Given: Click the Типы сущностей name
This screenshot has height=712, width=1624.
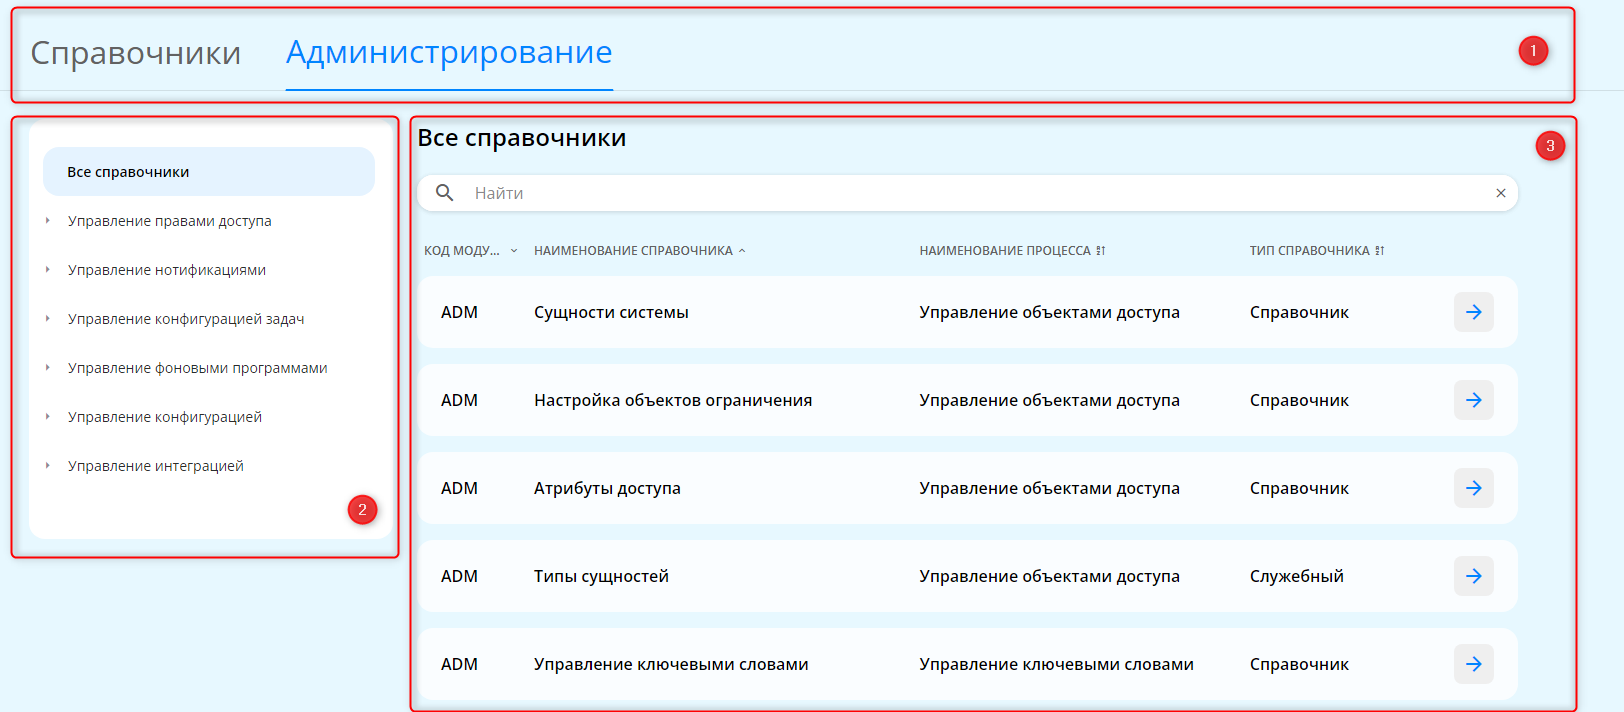Looking at the screenshot, I should click(x=601, y=576).
